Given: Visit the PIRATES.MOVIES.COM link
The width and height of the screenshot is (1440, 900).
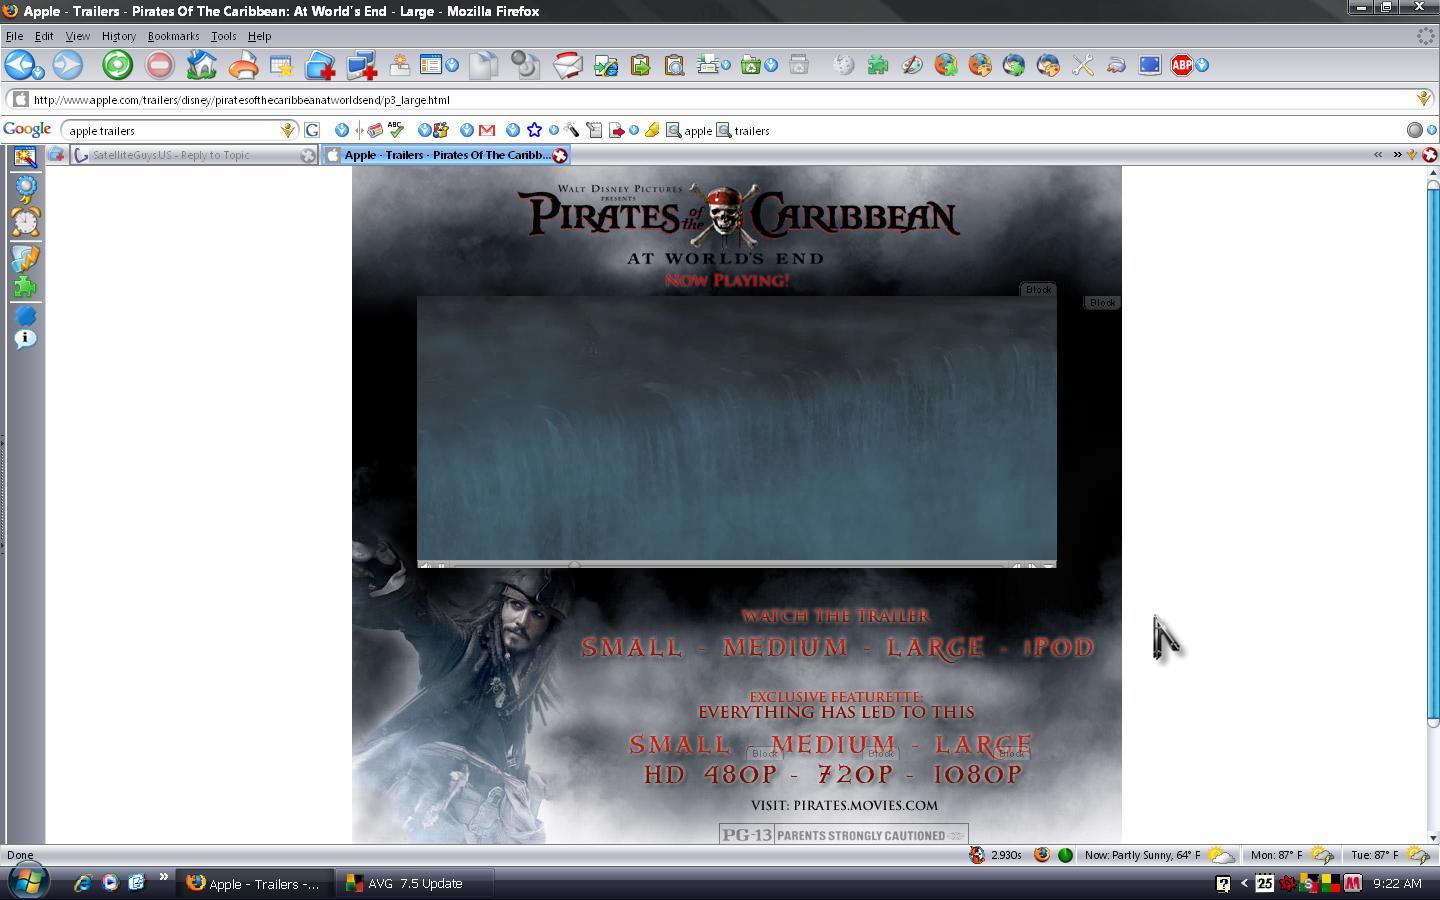Looking at the screenshot, I should (865, 805).
